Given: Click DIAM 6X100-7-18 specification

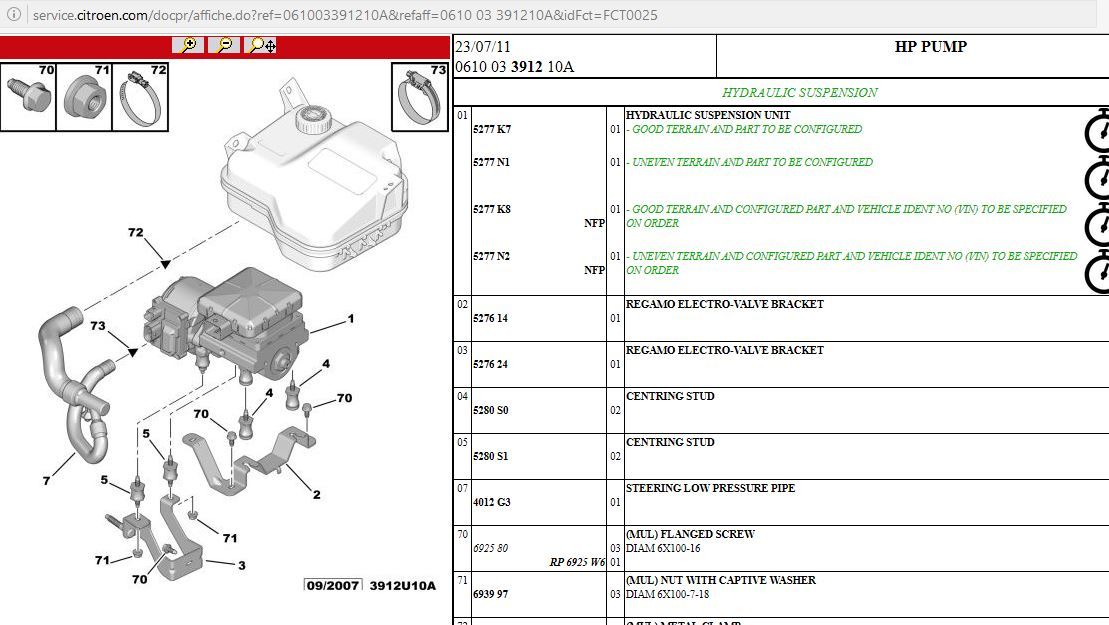Looking at the screenshot, I should coord(667,594).
